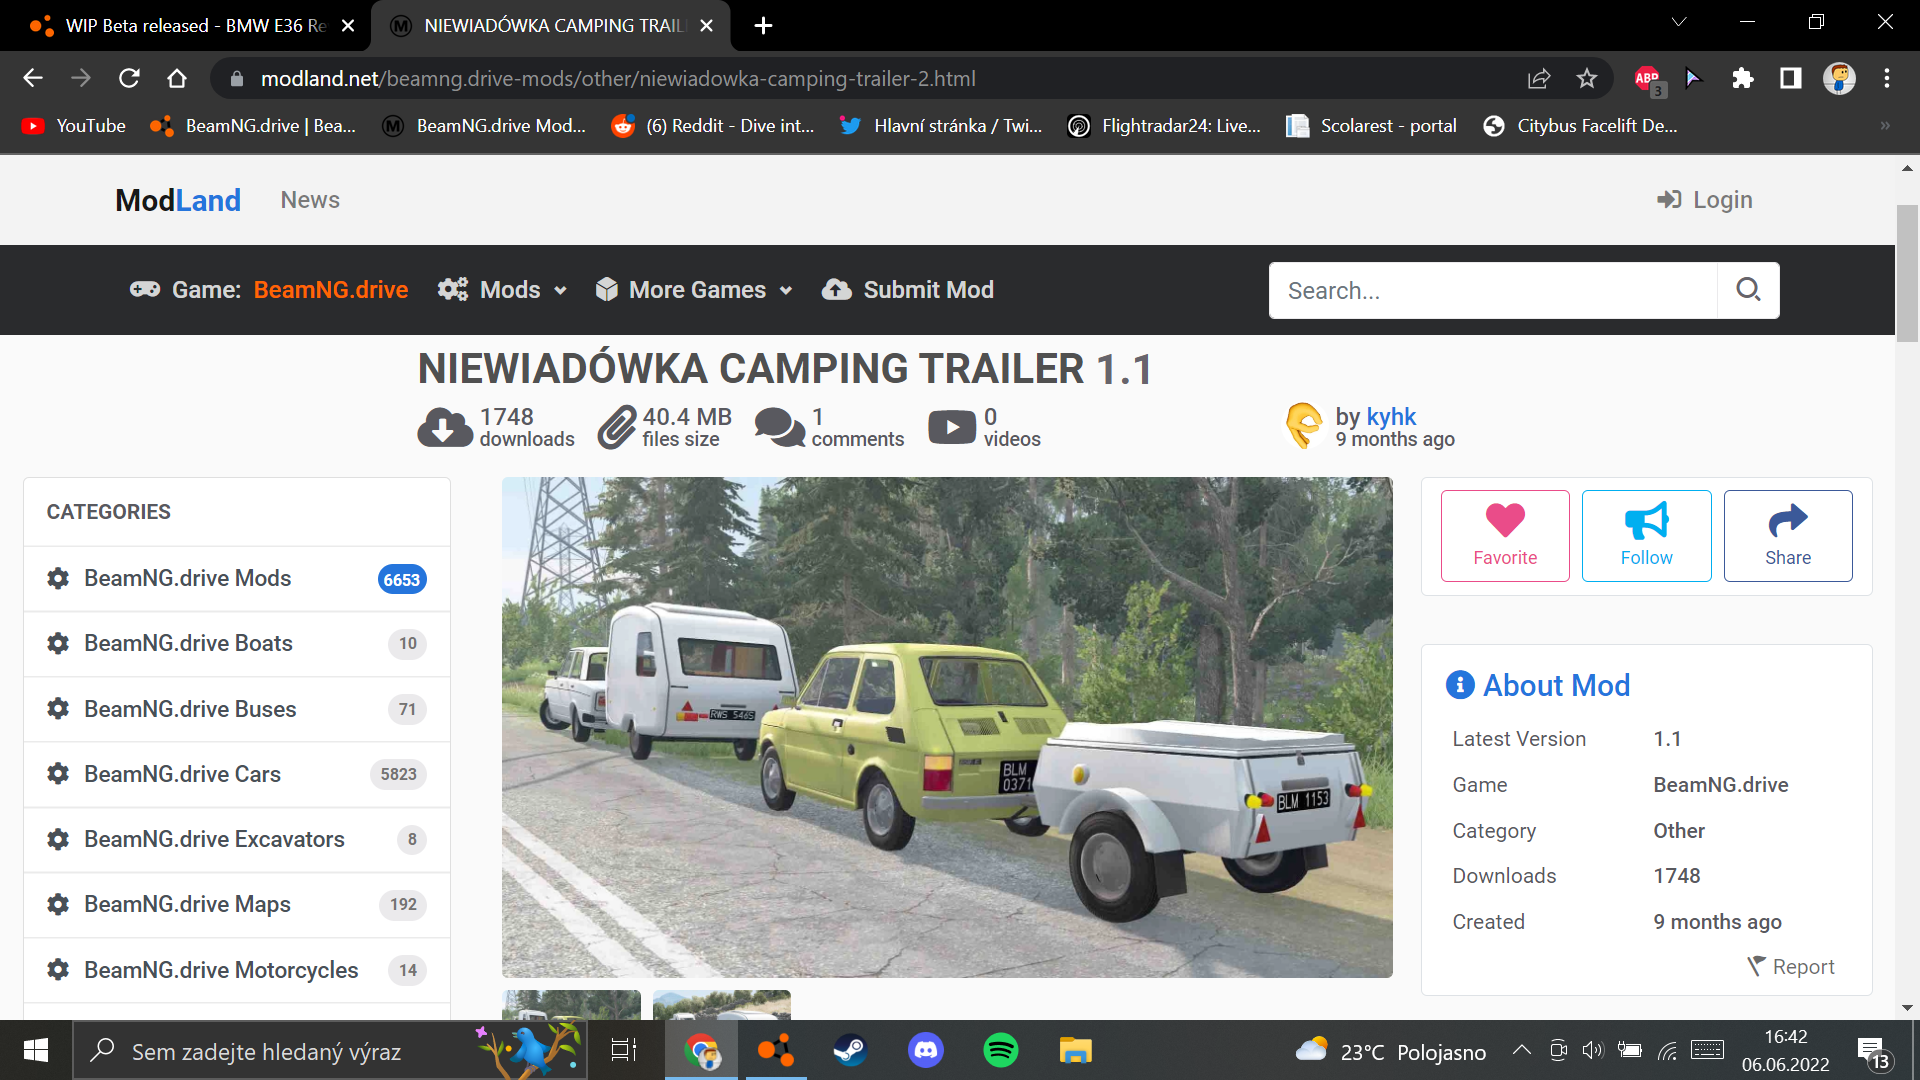Click the download cloud icon
The image size is (1920, 1080).
444,427
